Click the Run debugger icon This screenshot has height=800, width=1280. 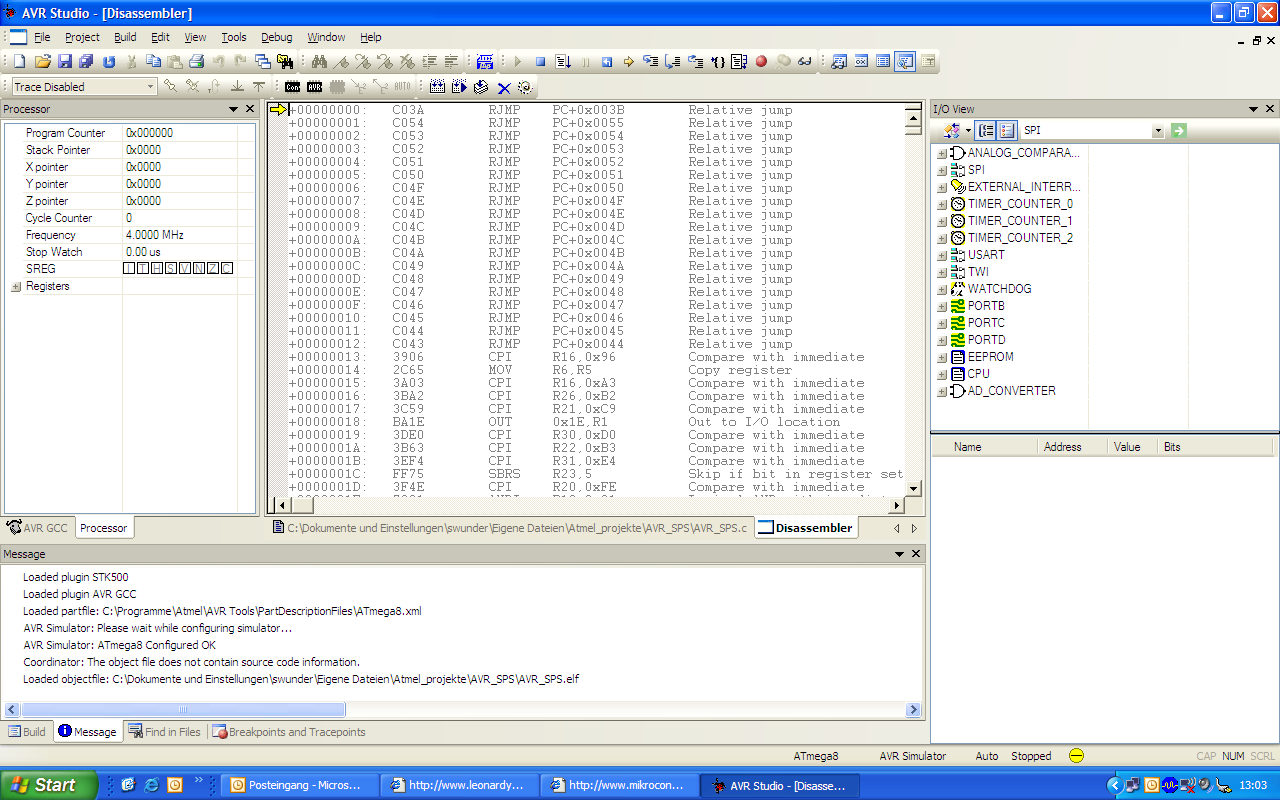563,61
